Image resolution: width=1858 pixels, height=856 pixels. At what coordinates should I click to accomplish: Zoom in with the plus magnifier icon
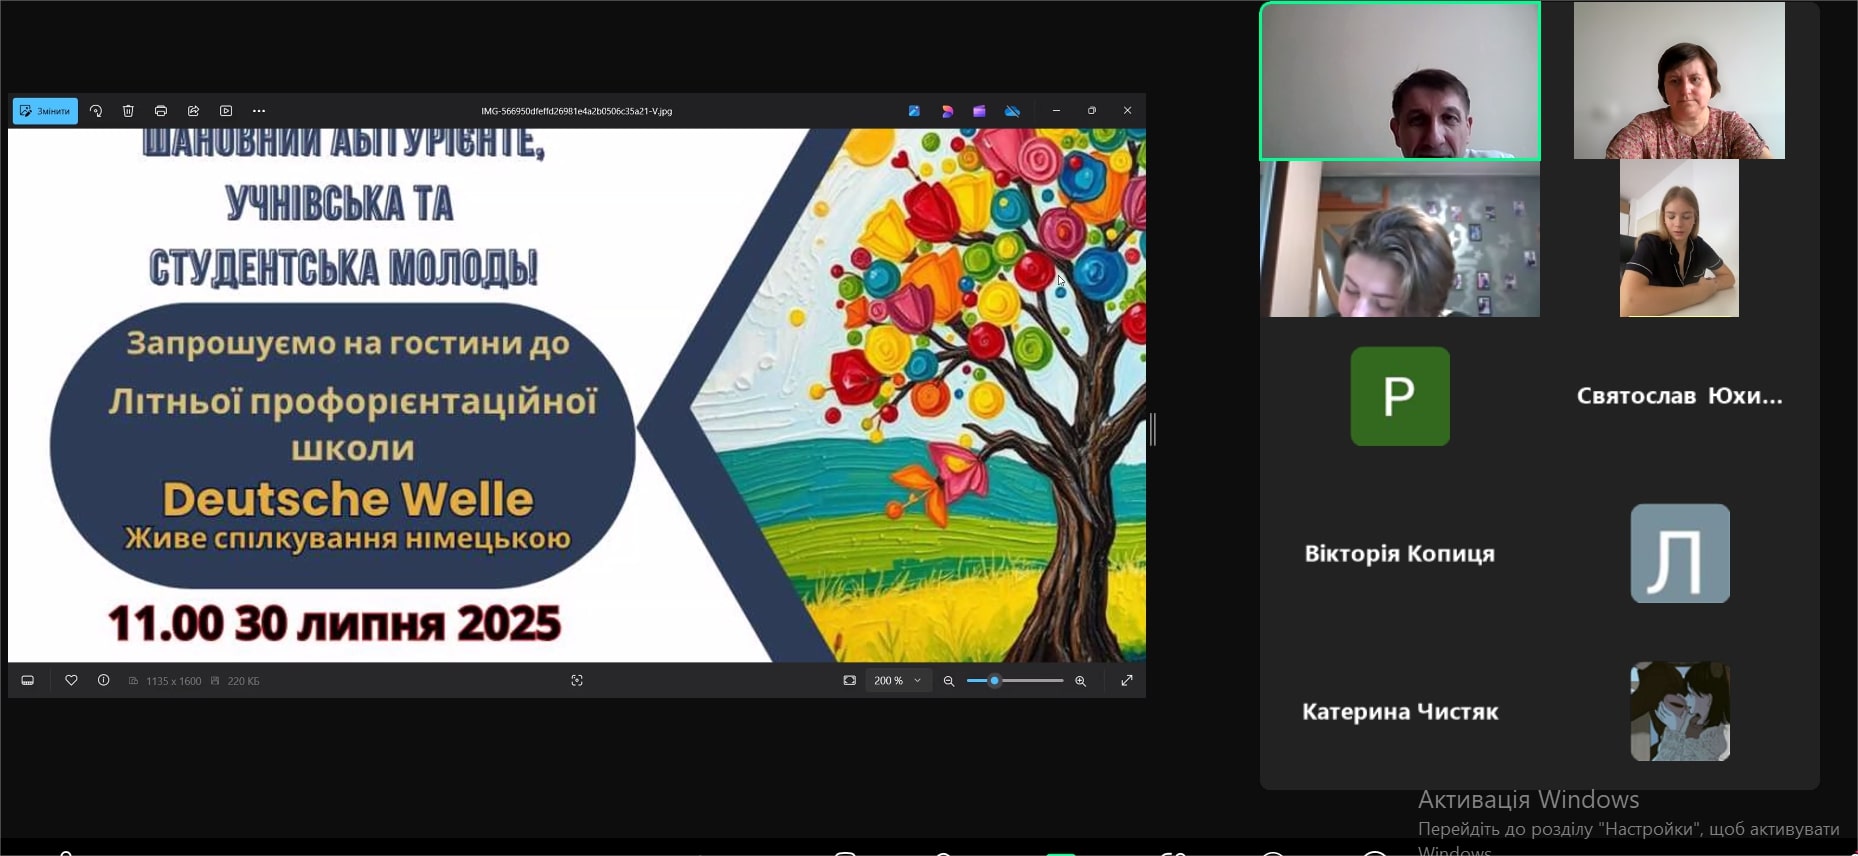click(1080, 681)
